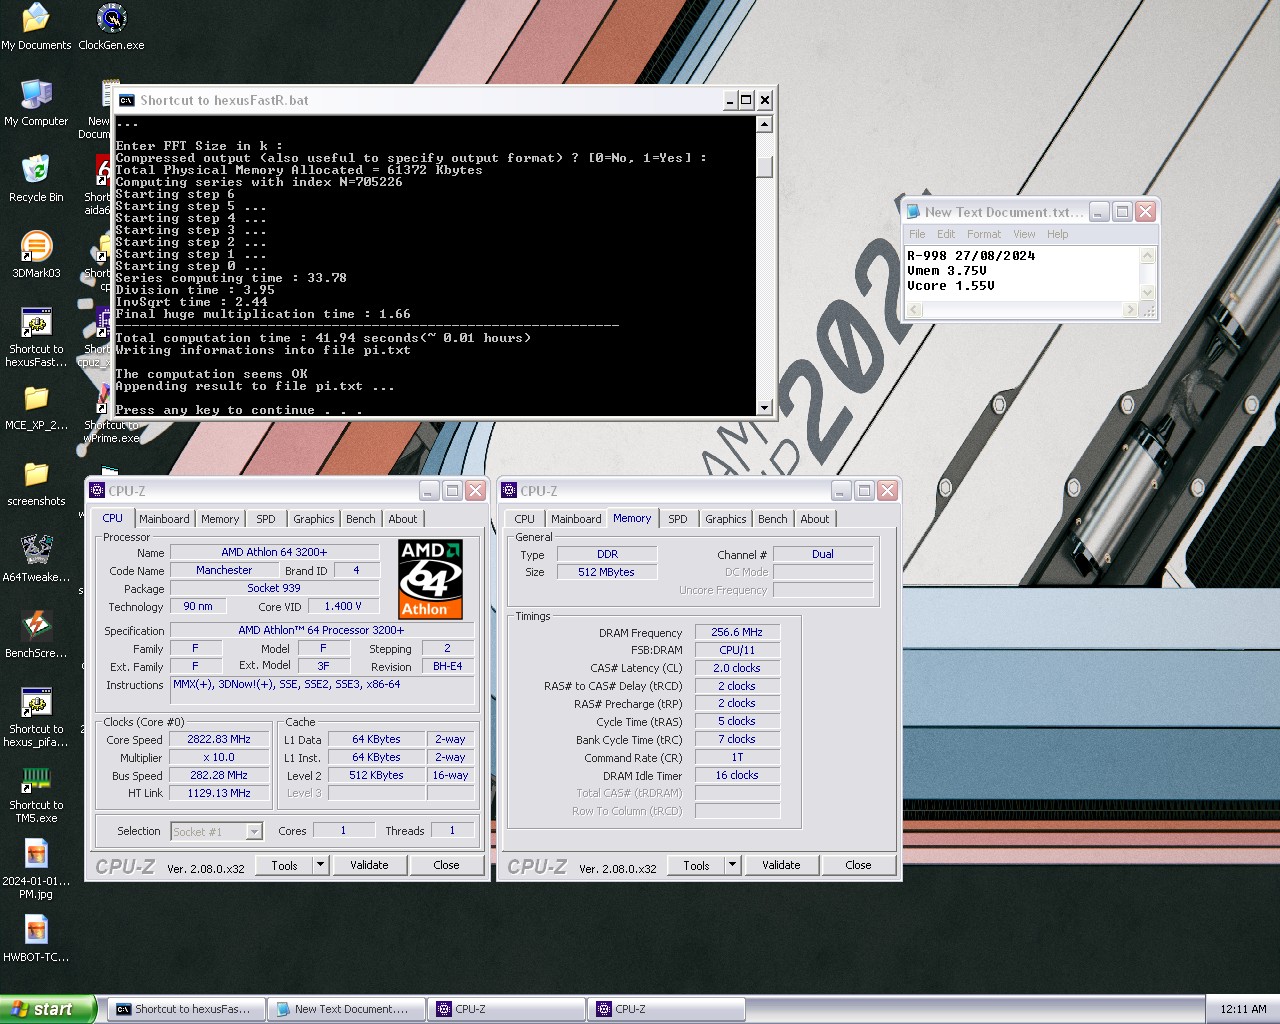The image size is (1280, 1024).
Task: Open the Windows start button
Action: 48,1009
